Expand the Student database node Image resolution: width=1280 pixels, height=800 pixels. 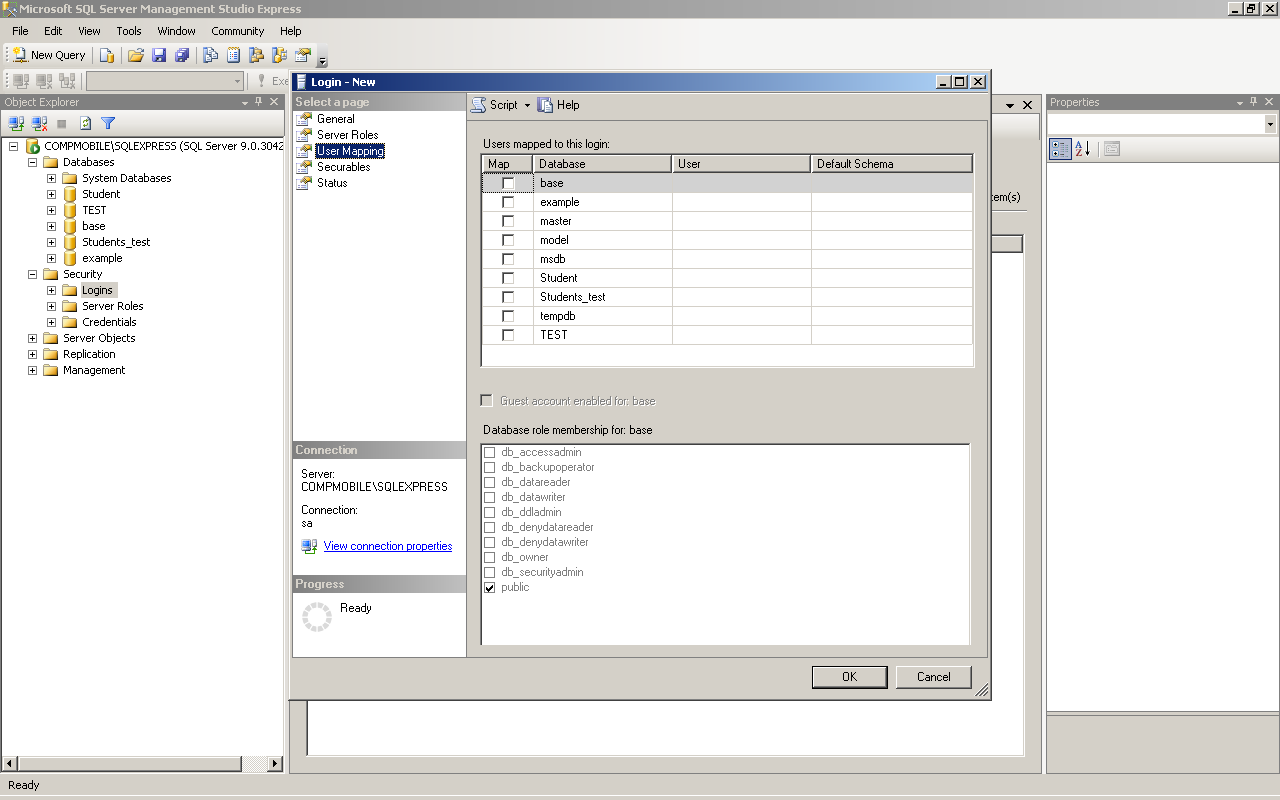[x=51, y=194]
